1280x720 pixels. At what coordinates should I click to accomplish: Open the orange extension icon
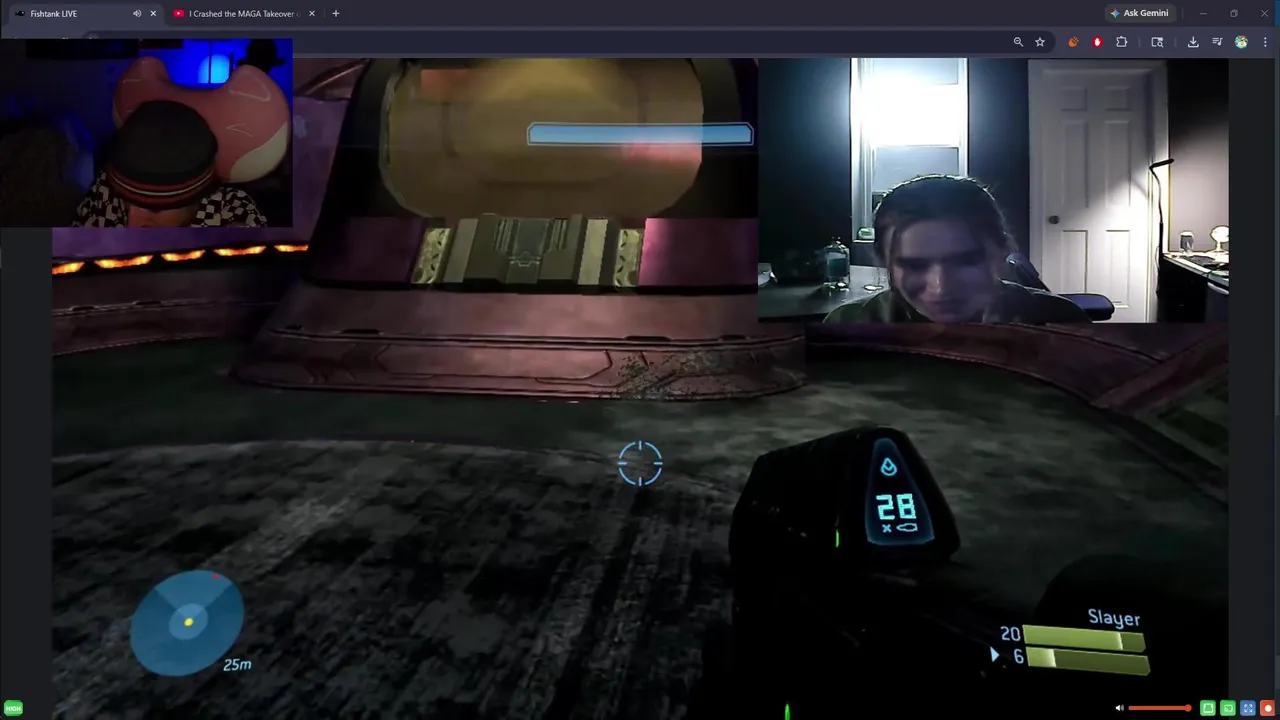[x=1073, y=42]
